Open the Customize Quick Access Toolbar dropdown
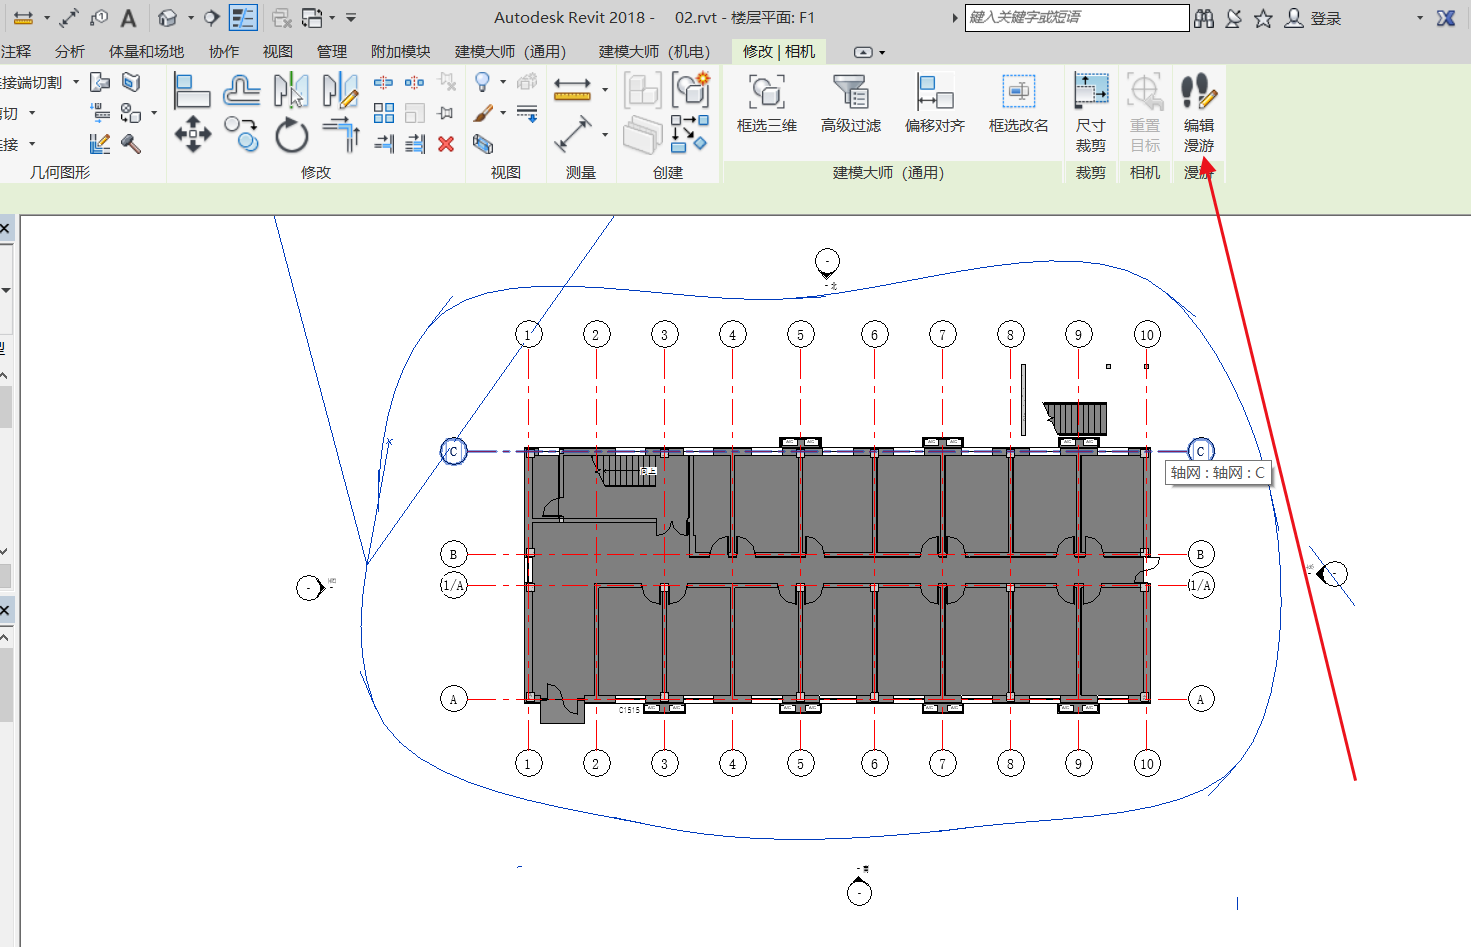 [351, 18]
